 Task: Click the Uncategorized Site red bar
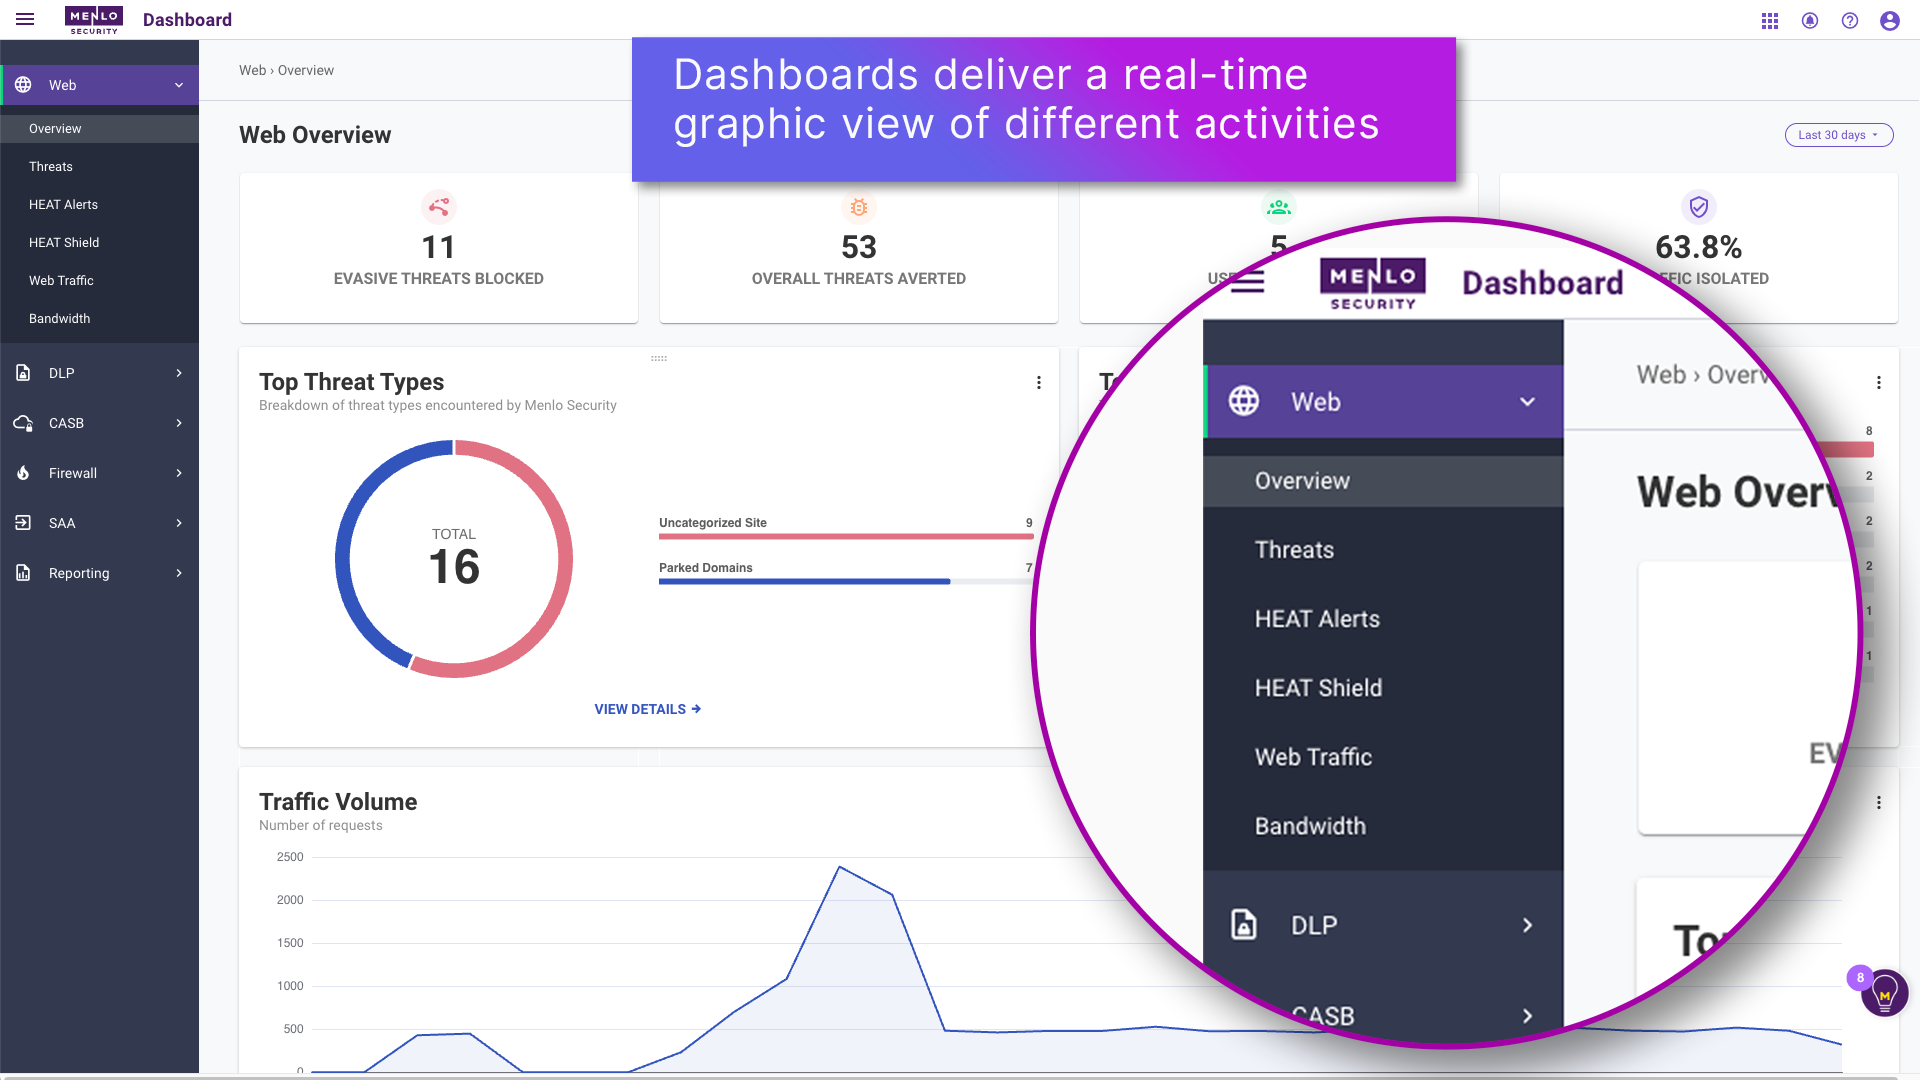tap(845, 537)
